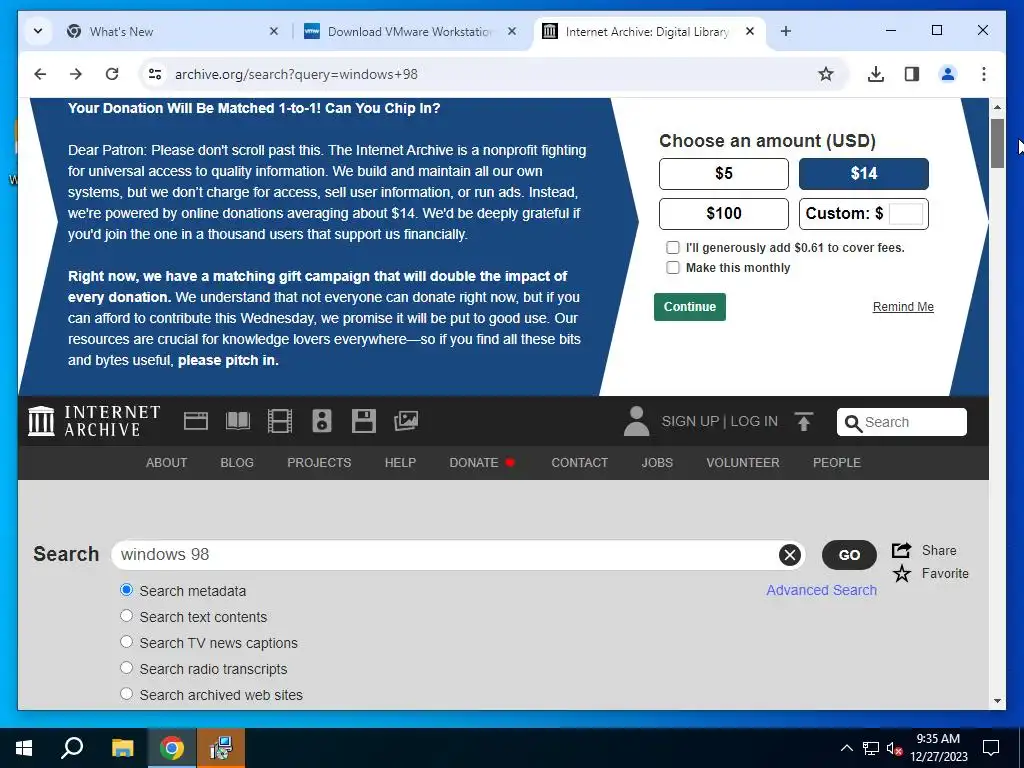1024x768 pixels.
Task: Open the CONTACT menu item
Action: pyautogui.click(x=579, y=462)
